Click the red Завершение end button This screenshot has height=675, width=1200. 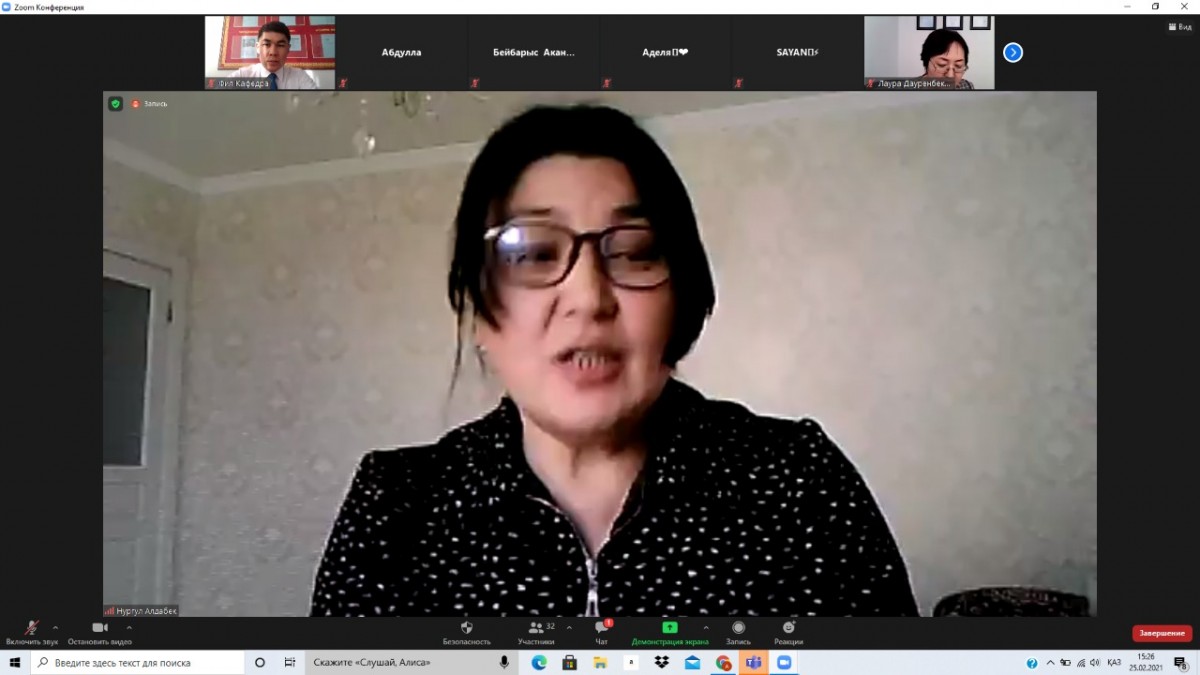click(x=1162, y=633)
